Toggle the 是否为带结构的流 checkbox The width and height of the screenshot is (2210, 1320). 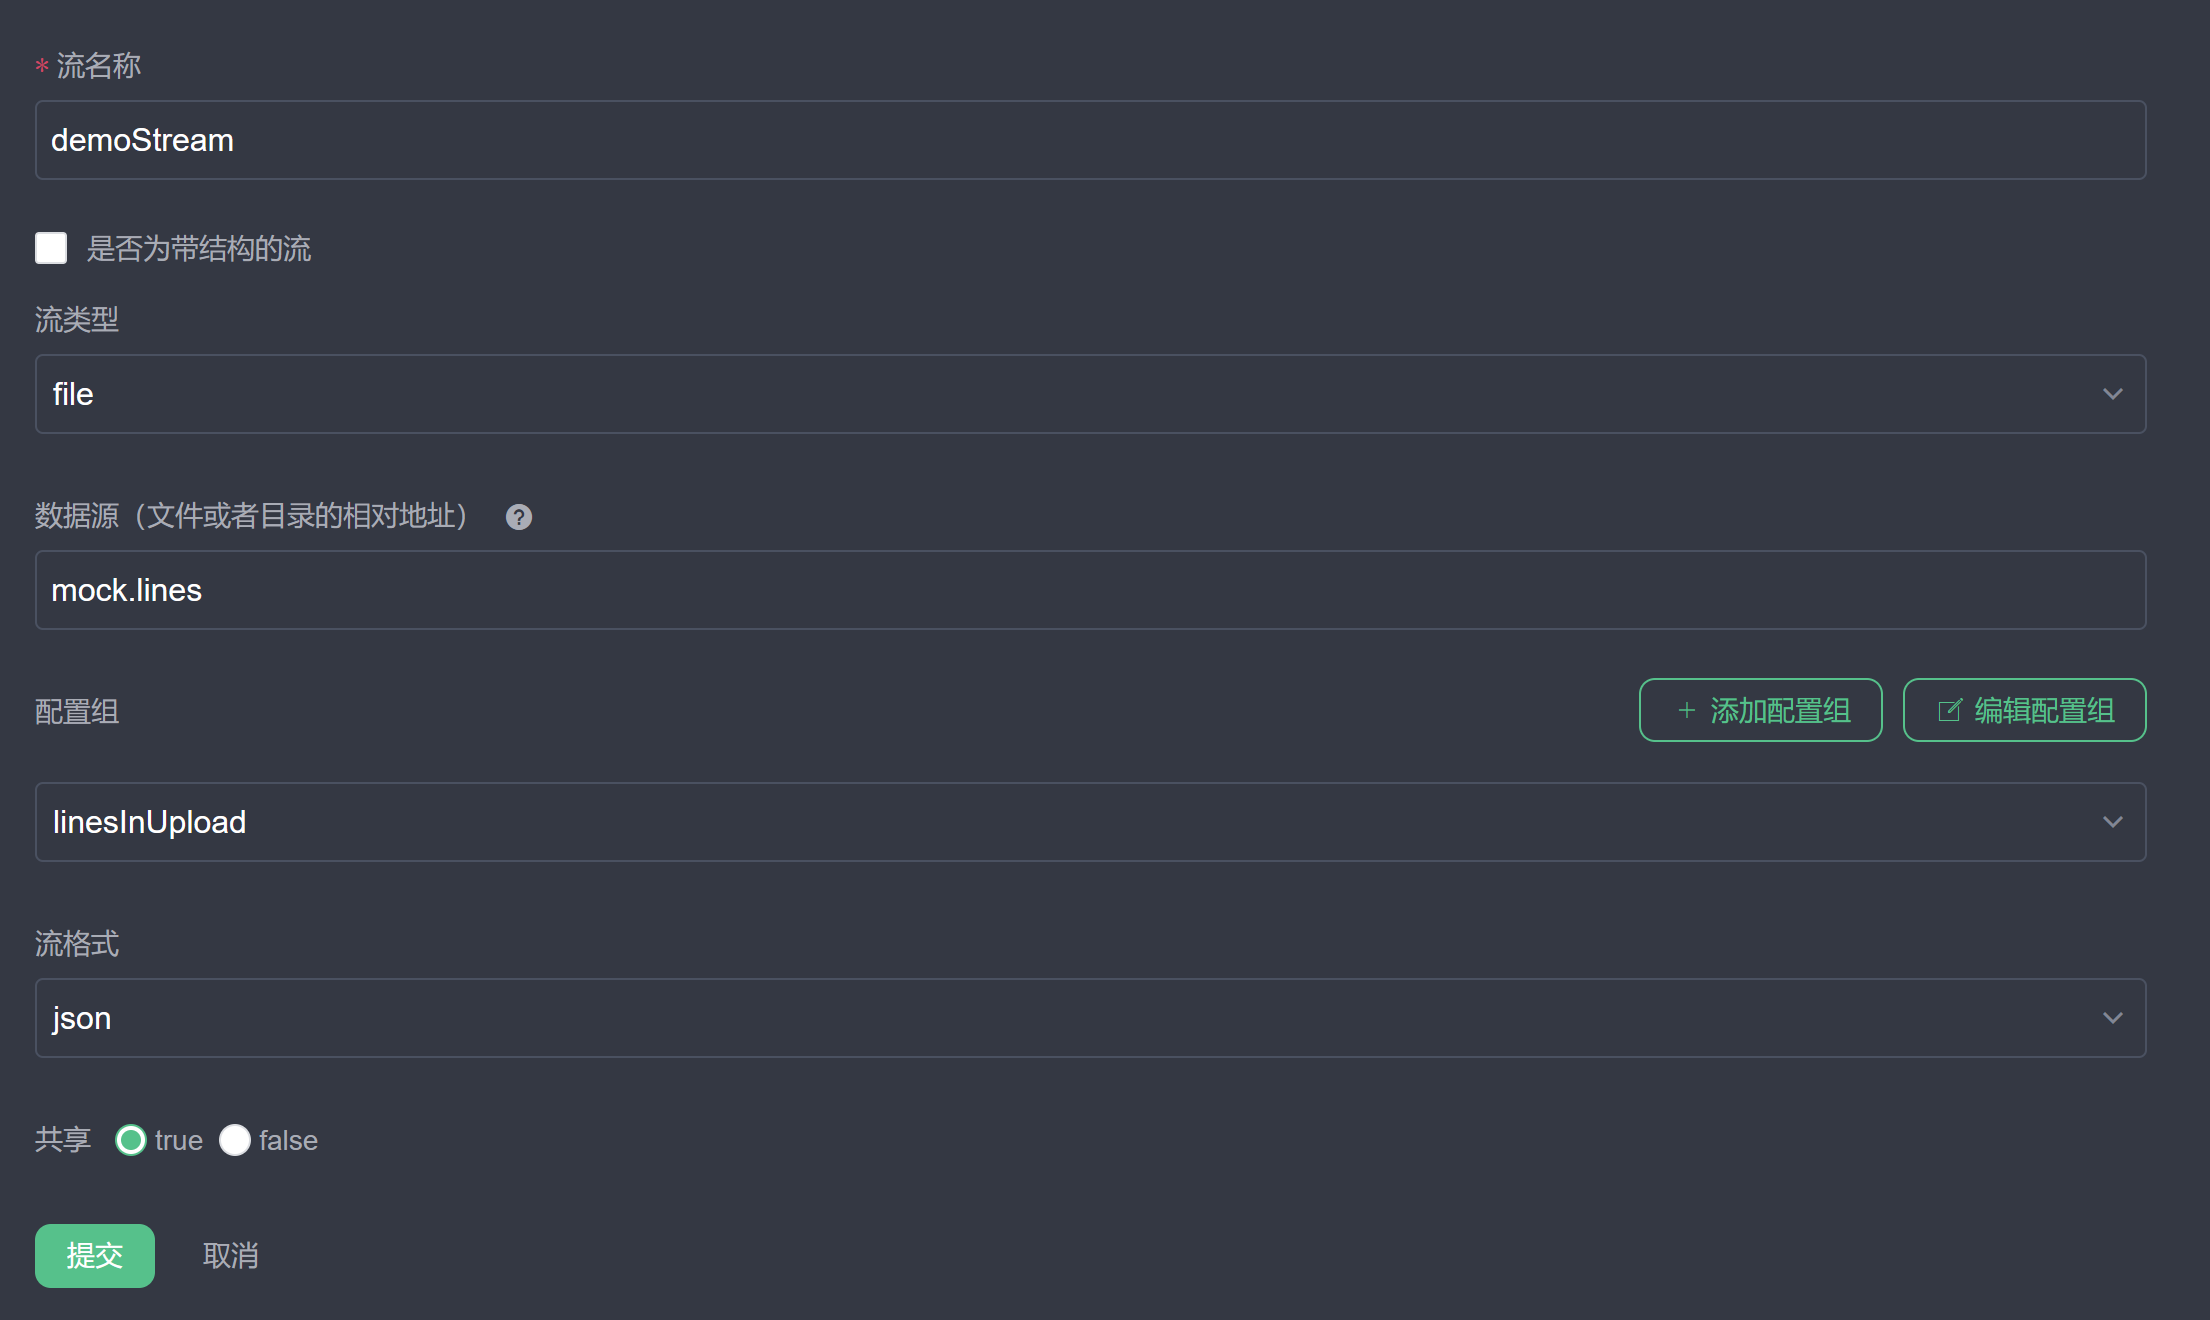[51, 248]
